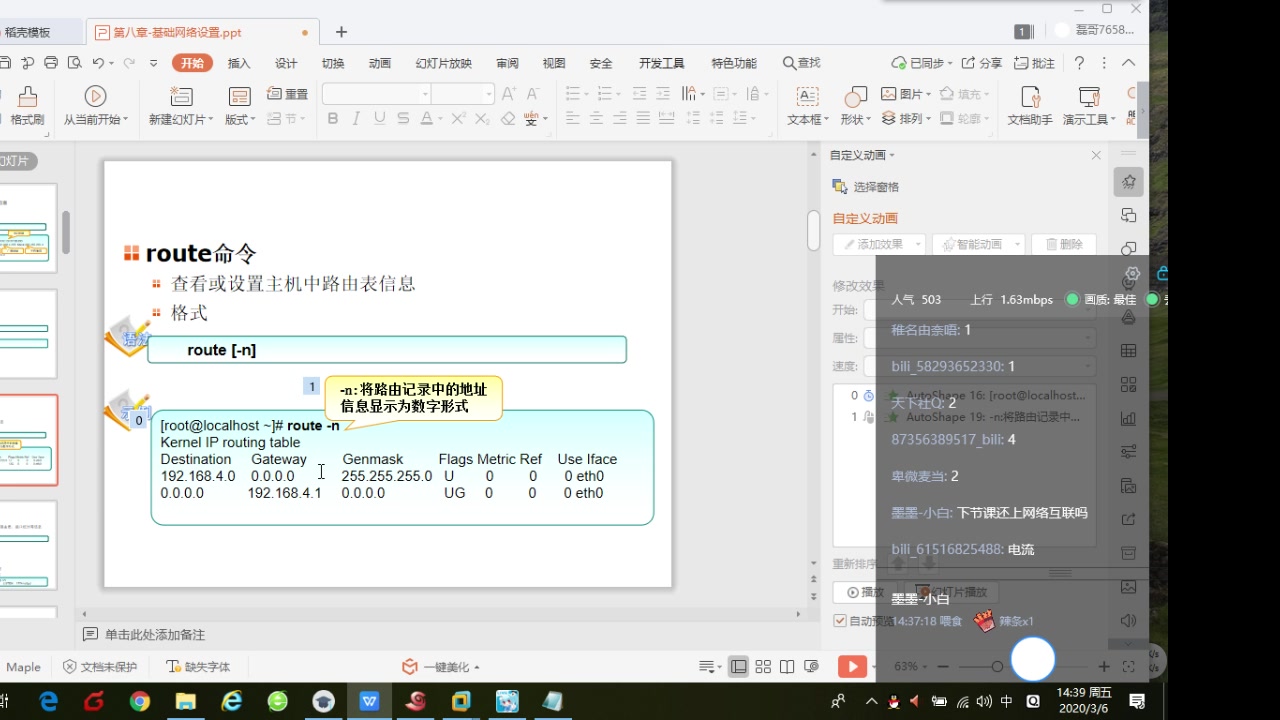The height and width of the screenshot is (720, 1280).
Task: Switch to slide sorter view icon
Action: point(762,665)
